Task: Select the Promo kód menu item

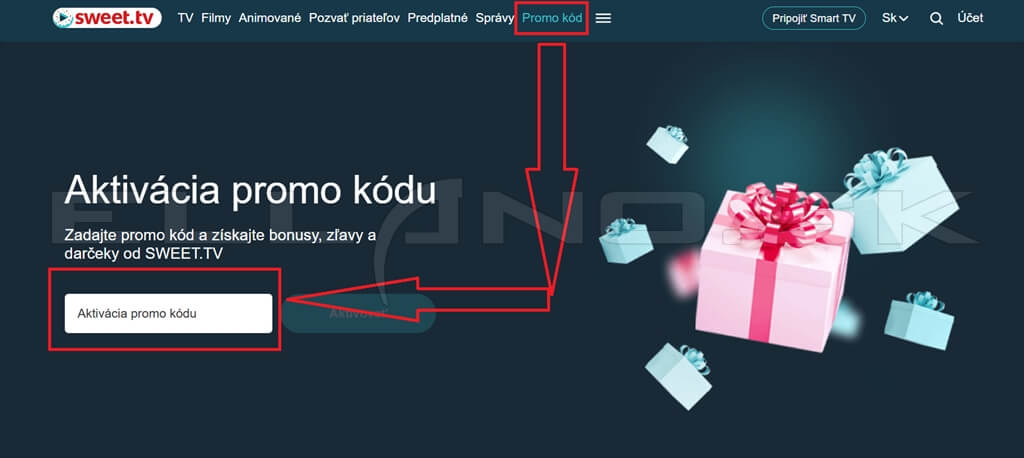Action: (x=552, y=18)
